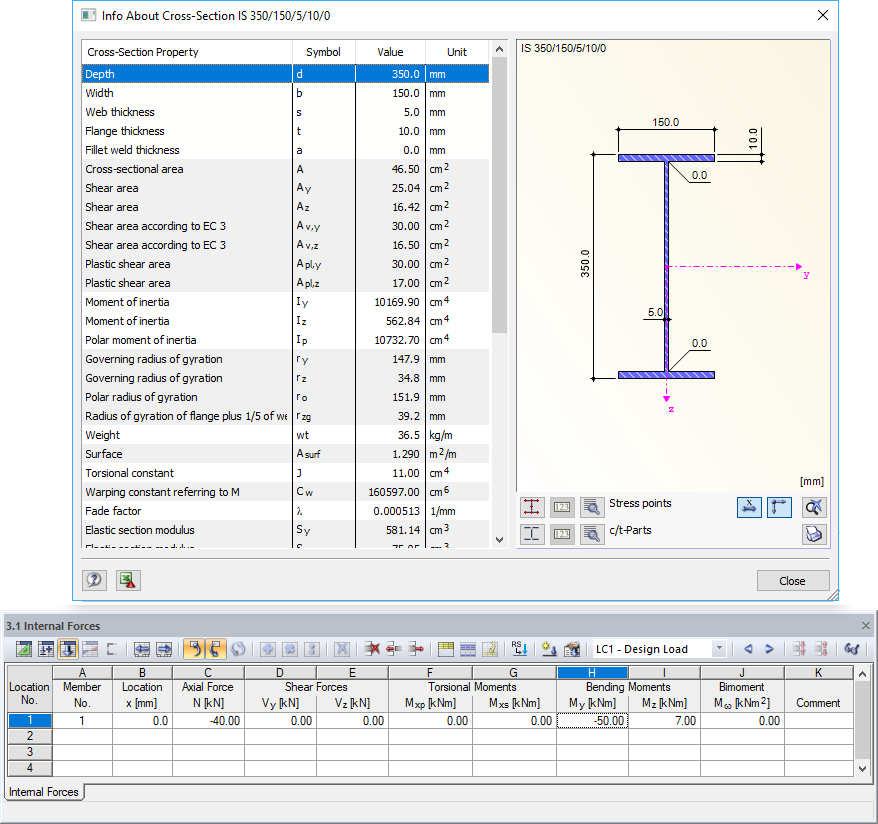Toggle principal axes display in the section graphic
This screenshot has width=878, height=824.
tap(779, 507)
